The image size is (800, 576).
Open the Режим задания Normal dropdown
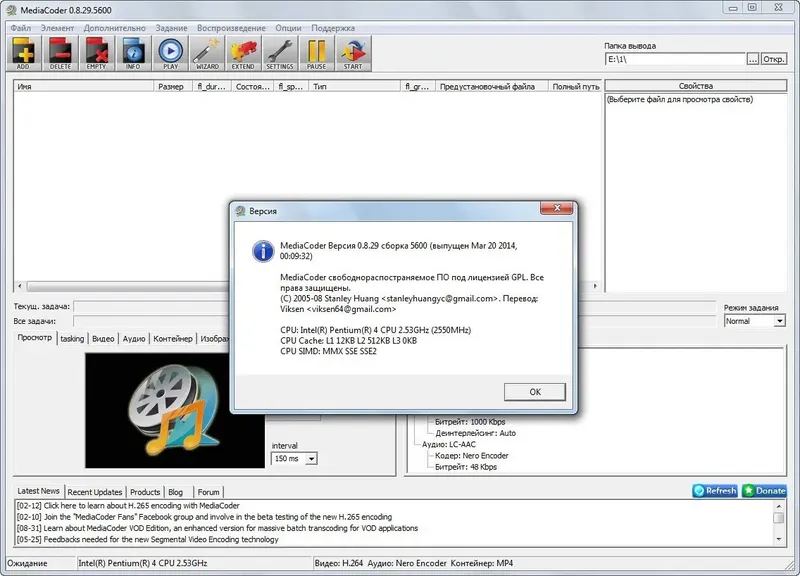coord(755,321)
